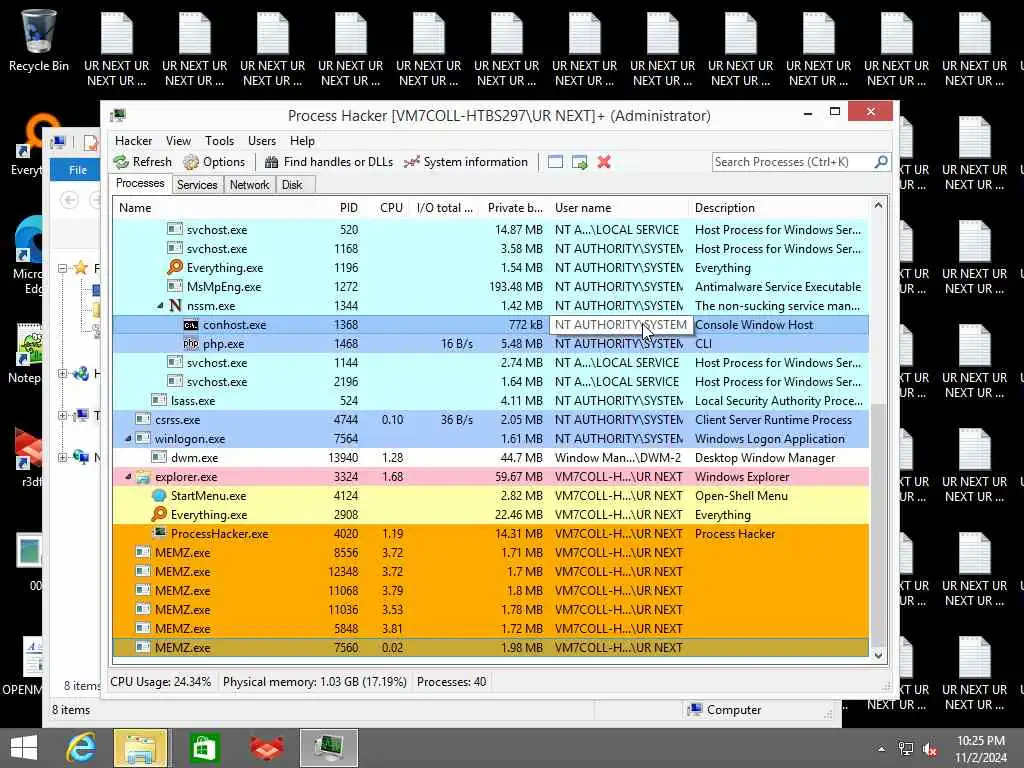Select the csrss.exe process row
This screenshot has width=1024, height=768.
(x=490, y=420)
